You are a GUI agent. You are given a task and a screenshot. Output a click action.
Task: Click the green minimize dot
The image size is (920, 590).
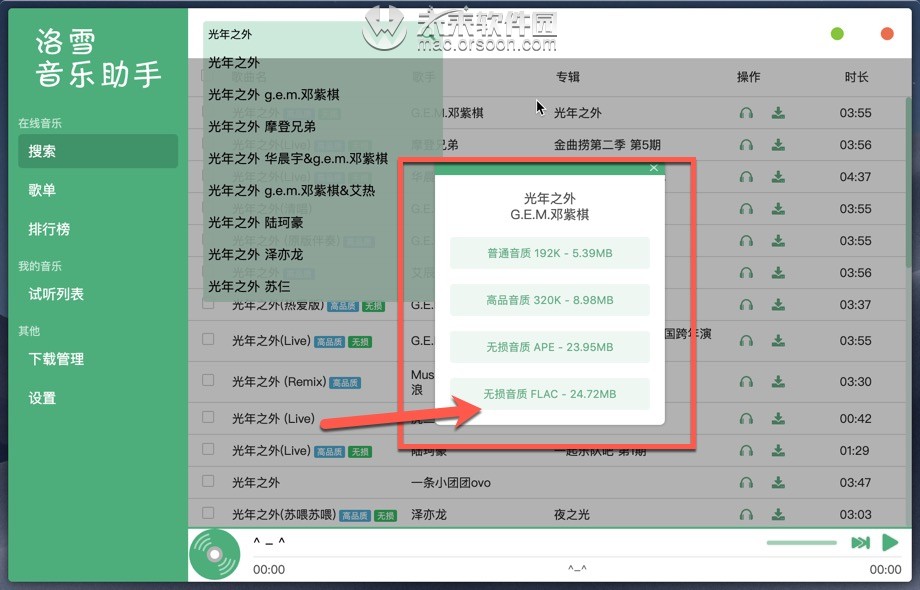(x=837, y=34)
